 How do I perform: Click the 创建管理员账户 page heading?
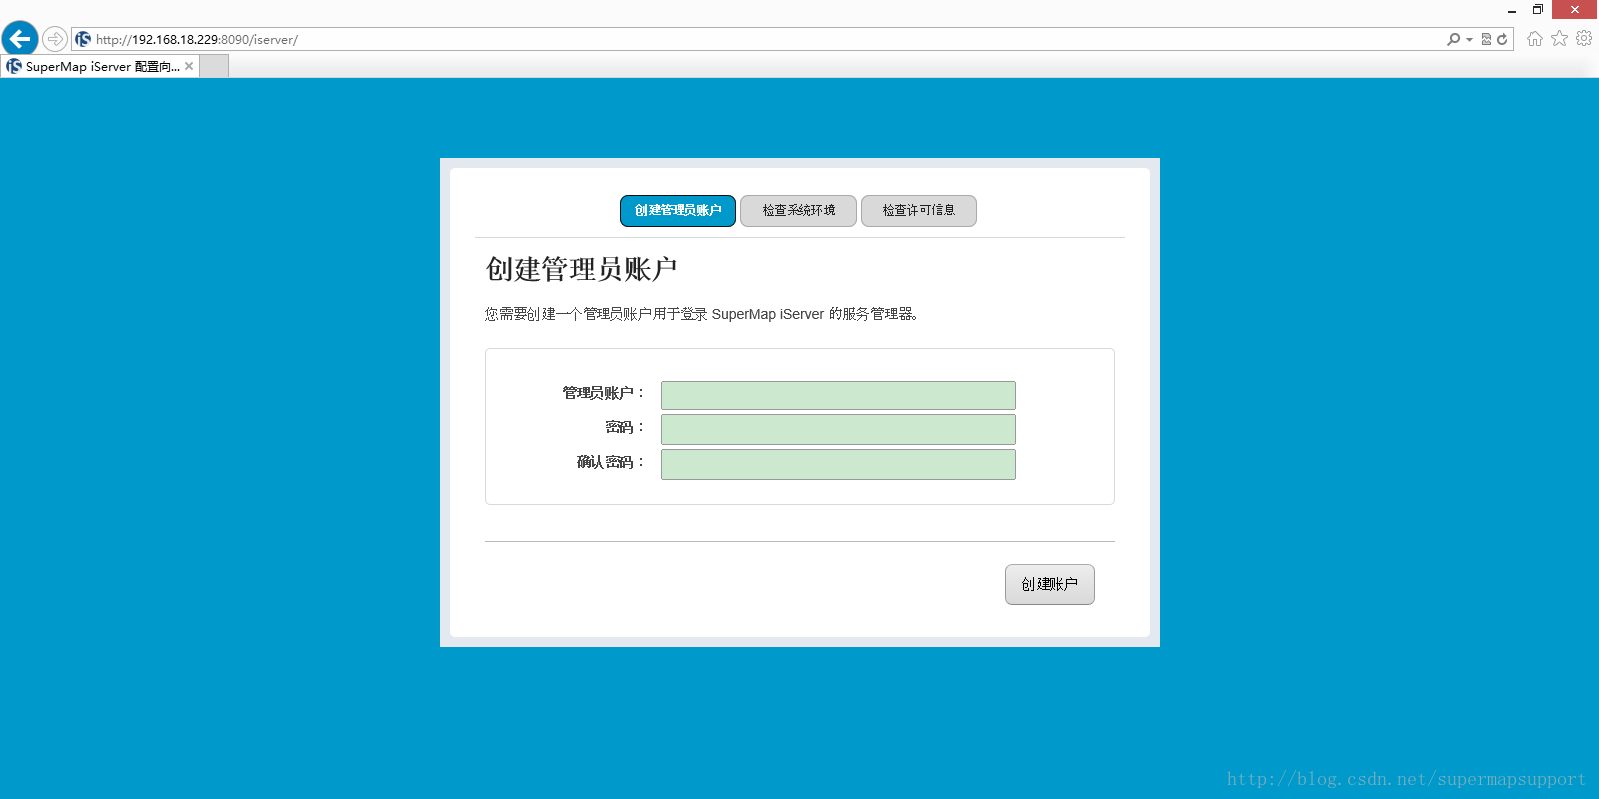click(x=581, y=269)
